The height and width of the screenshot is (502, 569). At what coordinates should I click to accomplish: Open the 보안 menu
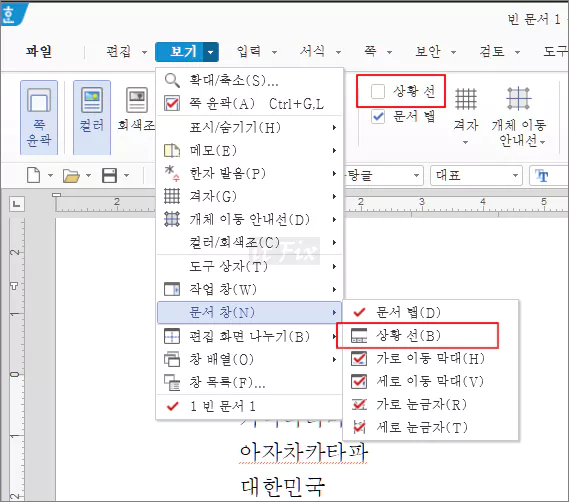coord(428,52)
